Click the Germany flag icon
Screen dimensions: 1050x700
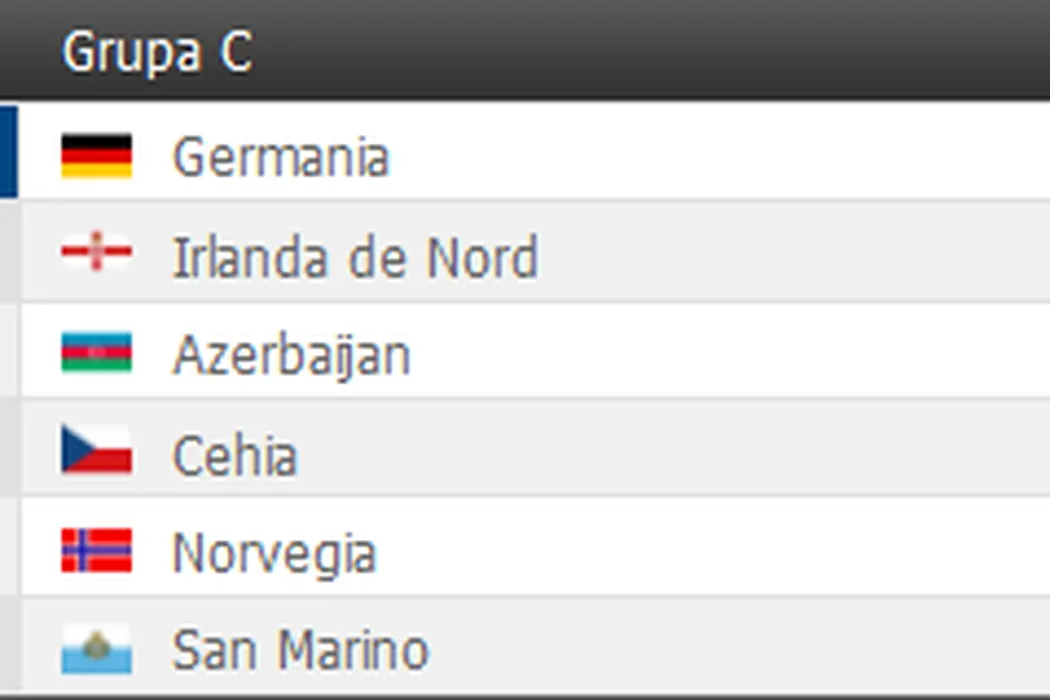(x=96, y=156)
